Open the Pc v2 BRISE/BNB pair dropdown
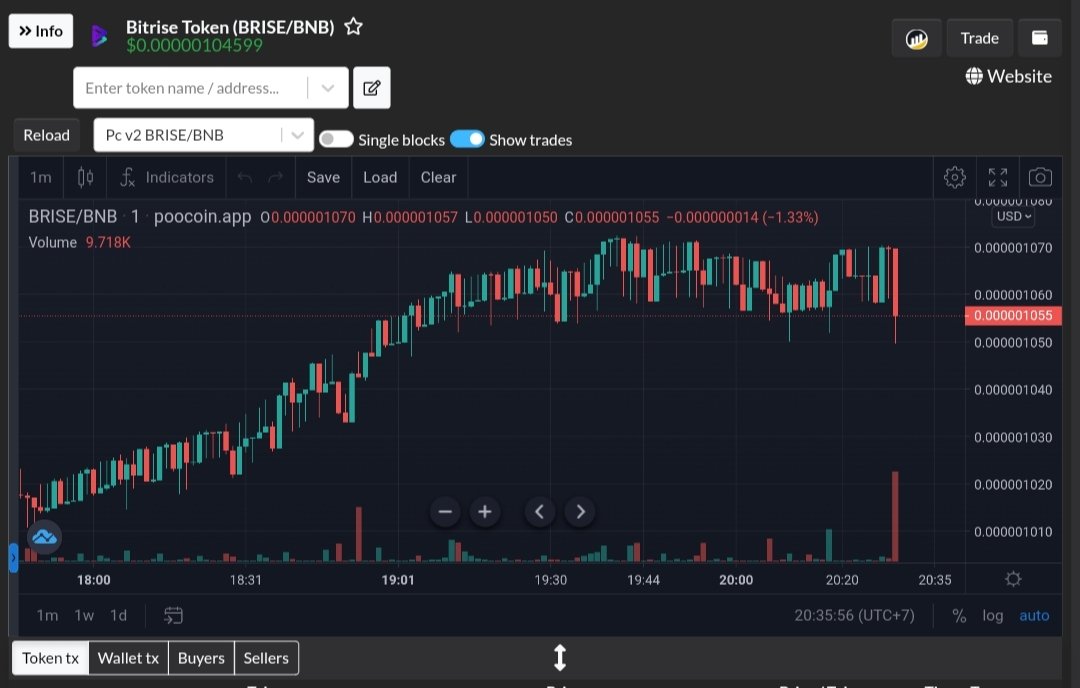Screen dimensions: 1080x688 [204, 135]
